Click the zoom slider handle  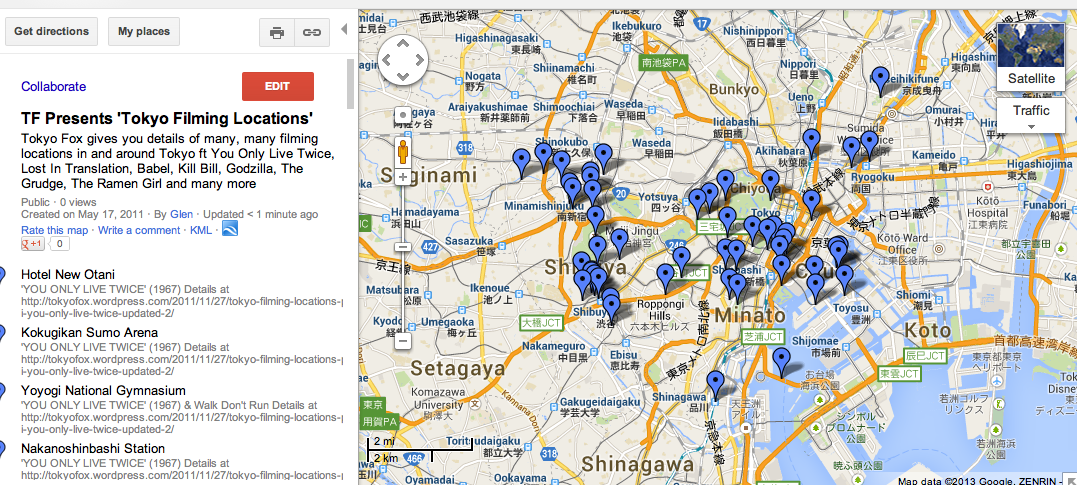pyautogui.click(x=403, y=247)
